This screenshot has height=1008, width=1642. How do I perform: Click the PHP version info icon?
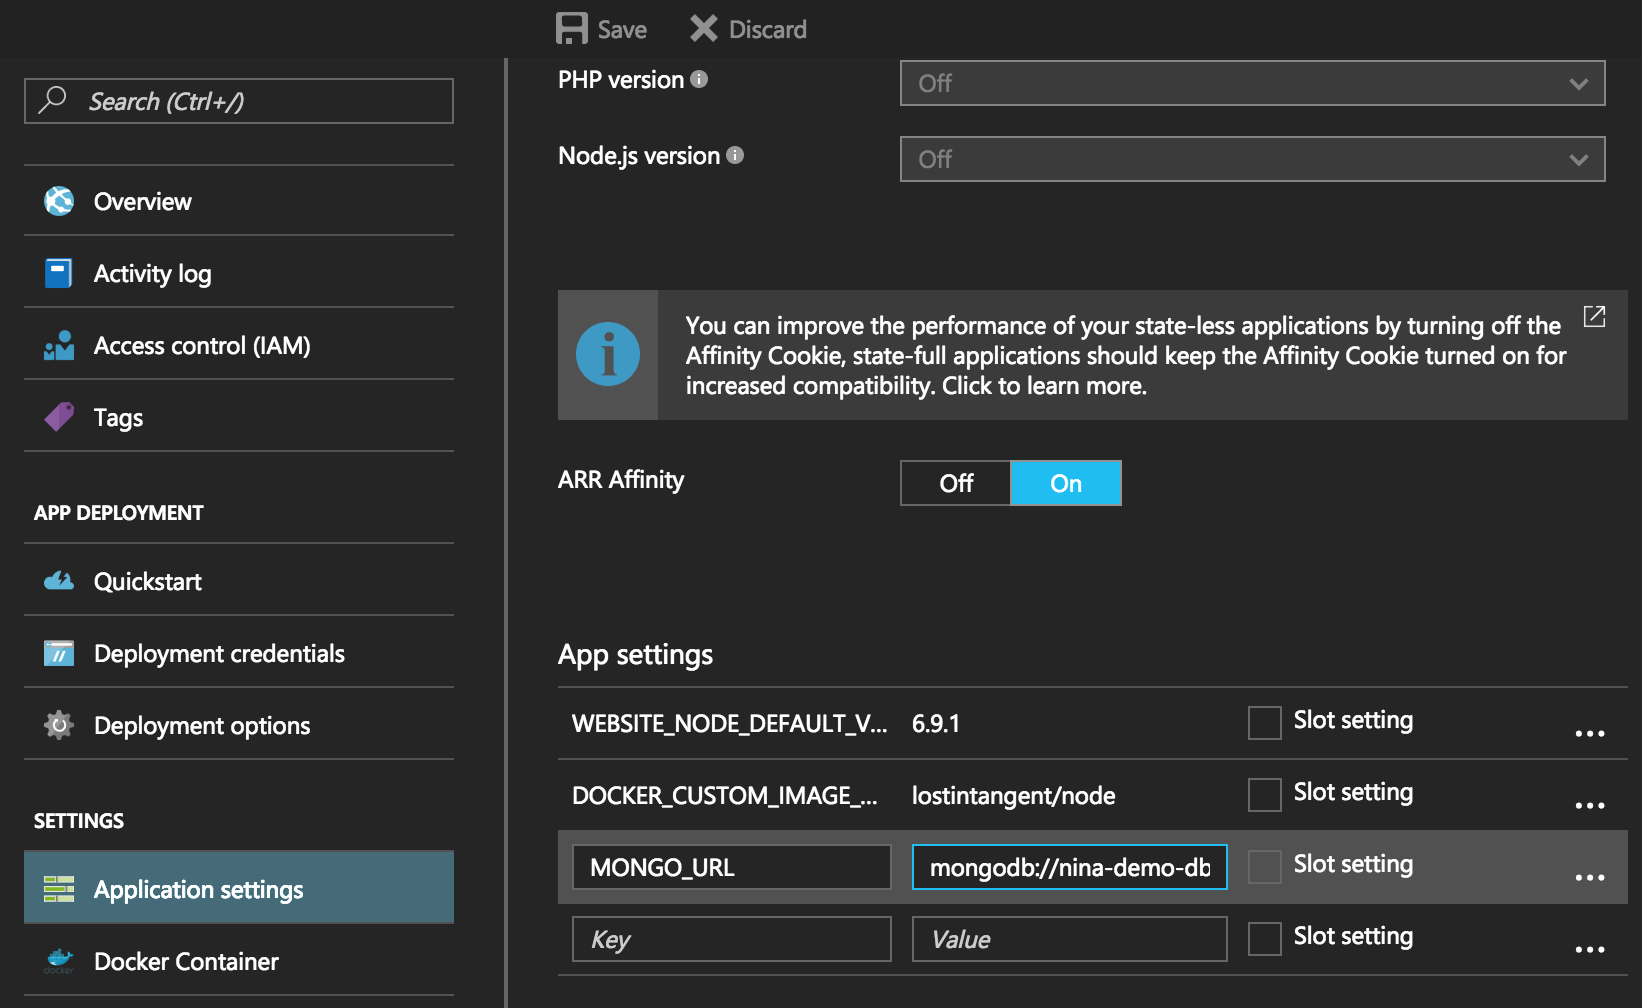(699, 79)
